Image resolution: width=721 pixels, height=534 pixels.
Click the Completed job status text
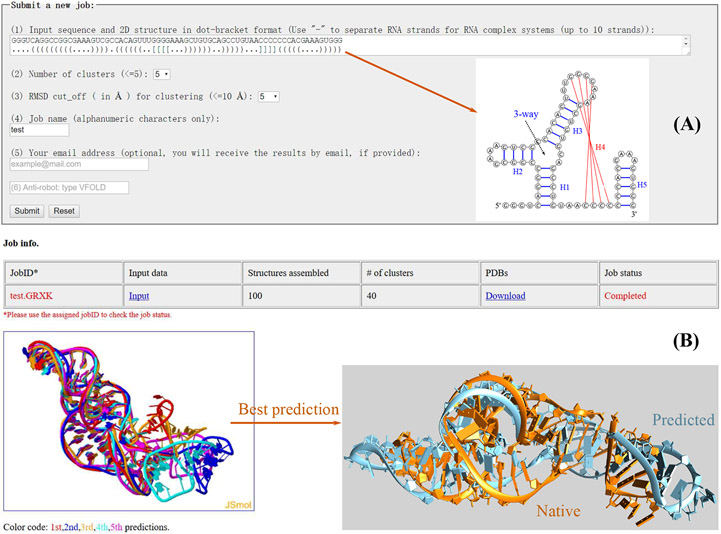coord(625,296)
